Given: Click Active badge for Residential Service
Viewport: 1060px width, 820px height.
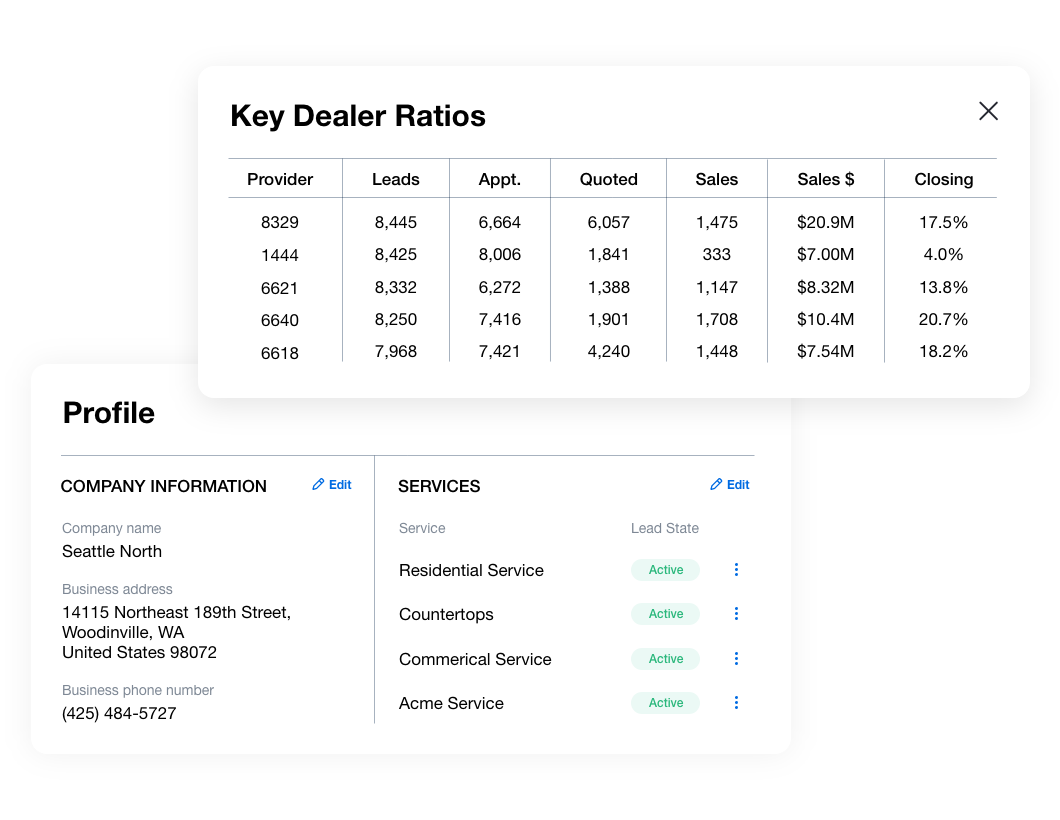Looking at the screenshot, I should point(665,570).
